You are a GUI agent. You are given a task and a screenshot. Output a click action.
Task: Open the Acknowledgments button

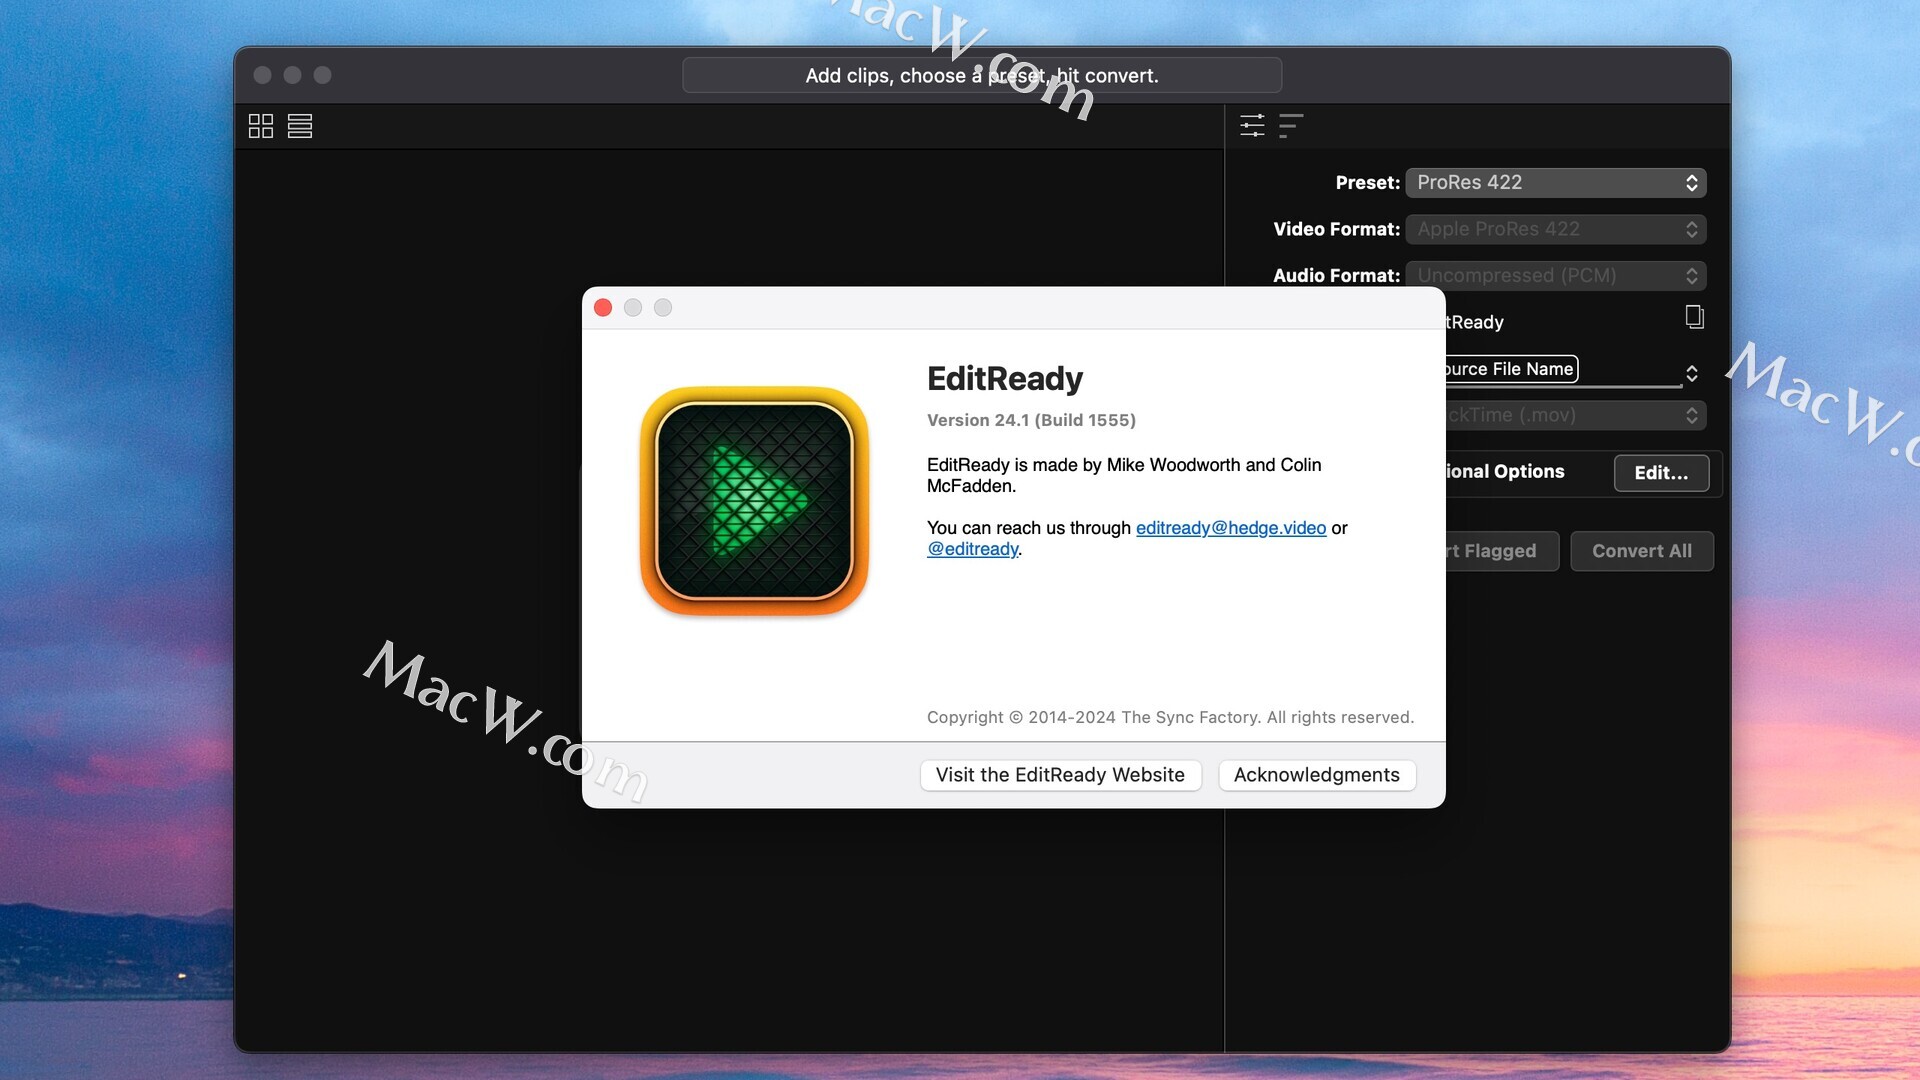click(x=1317, y=775)
